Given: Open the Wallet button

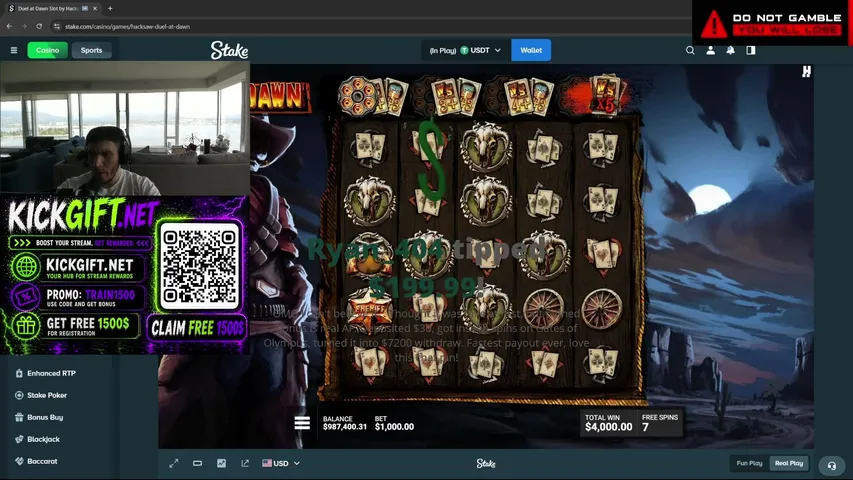Looking at the screenshot, I should [x=531, y=50].
